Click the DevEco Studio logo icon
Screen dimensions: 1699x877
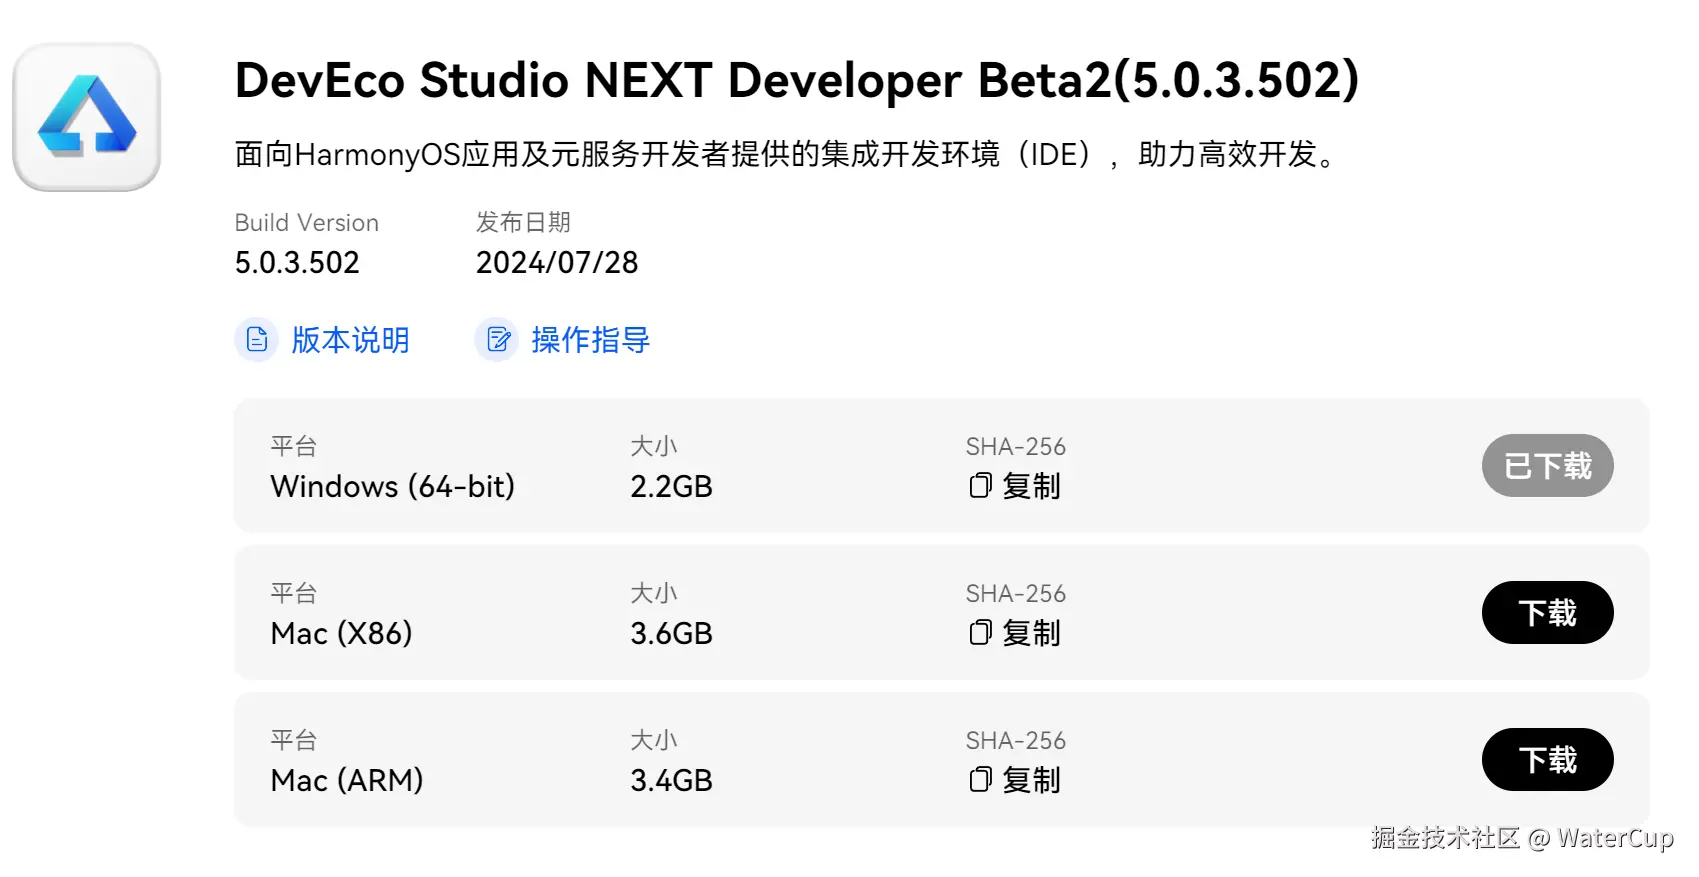point(87,117)
